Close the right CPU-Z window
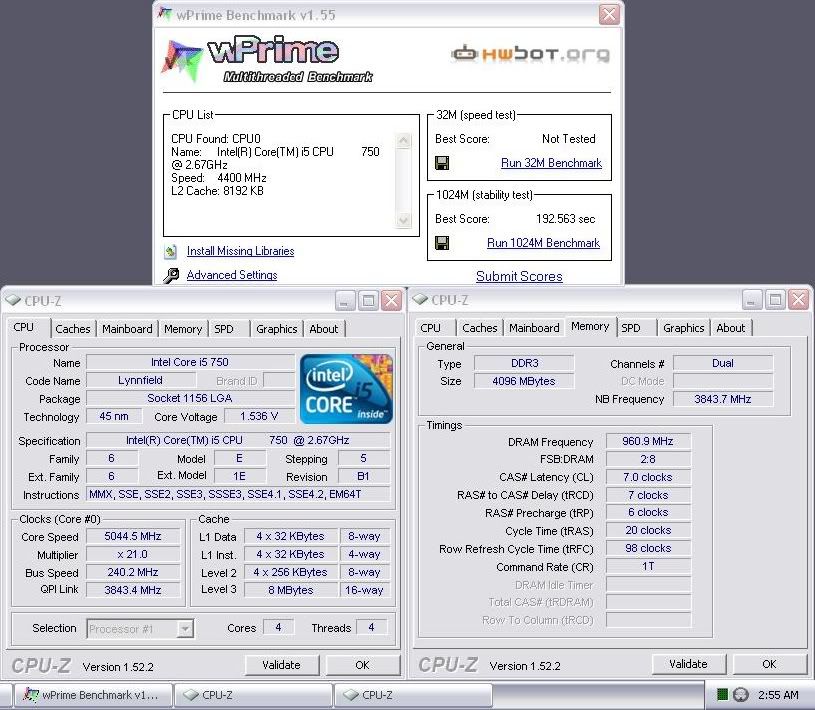 coord(798,300)
